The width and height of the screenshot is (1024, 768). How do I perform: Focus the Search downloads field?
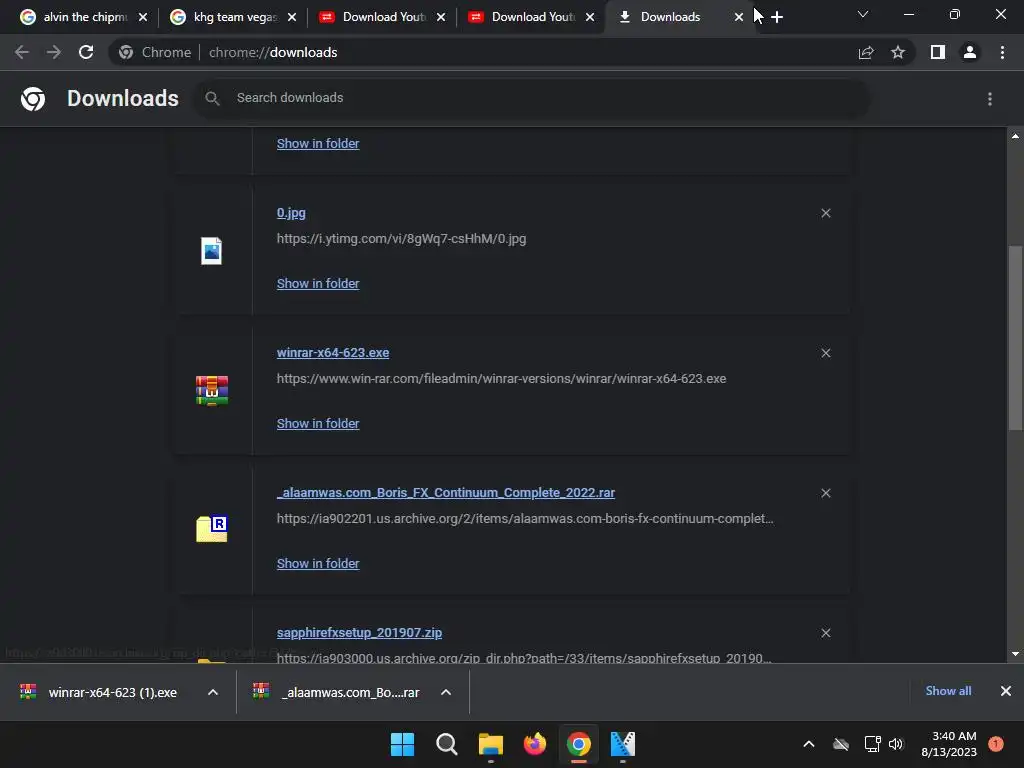[532, 98]
